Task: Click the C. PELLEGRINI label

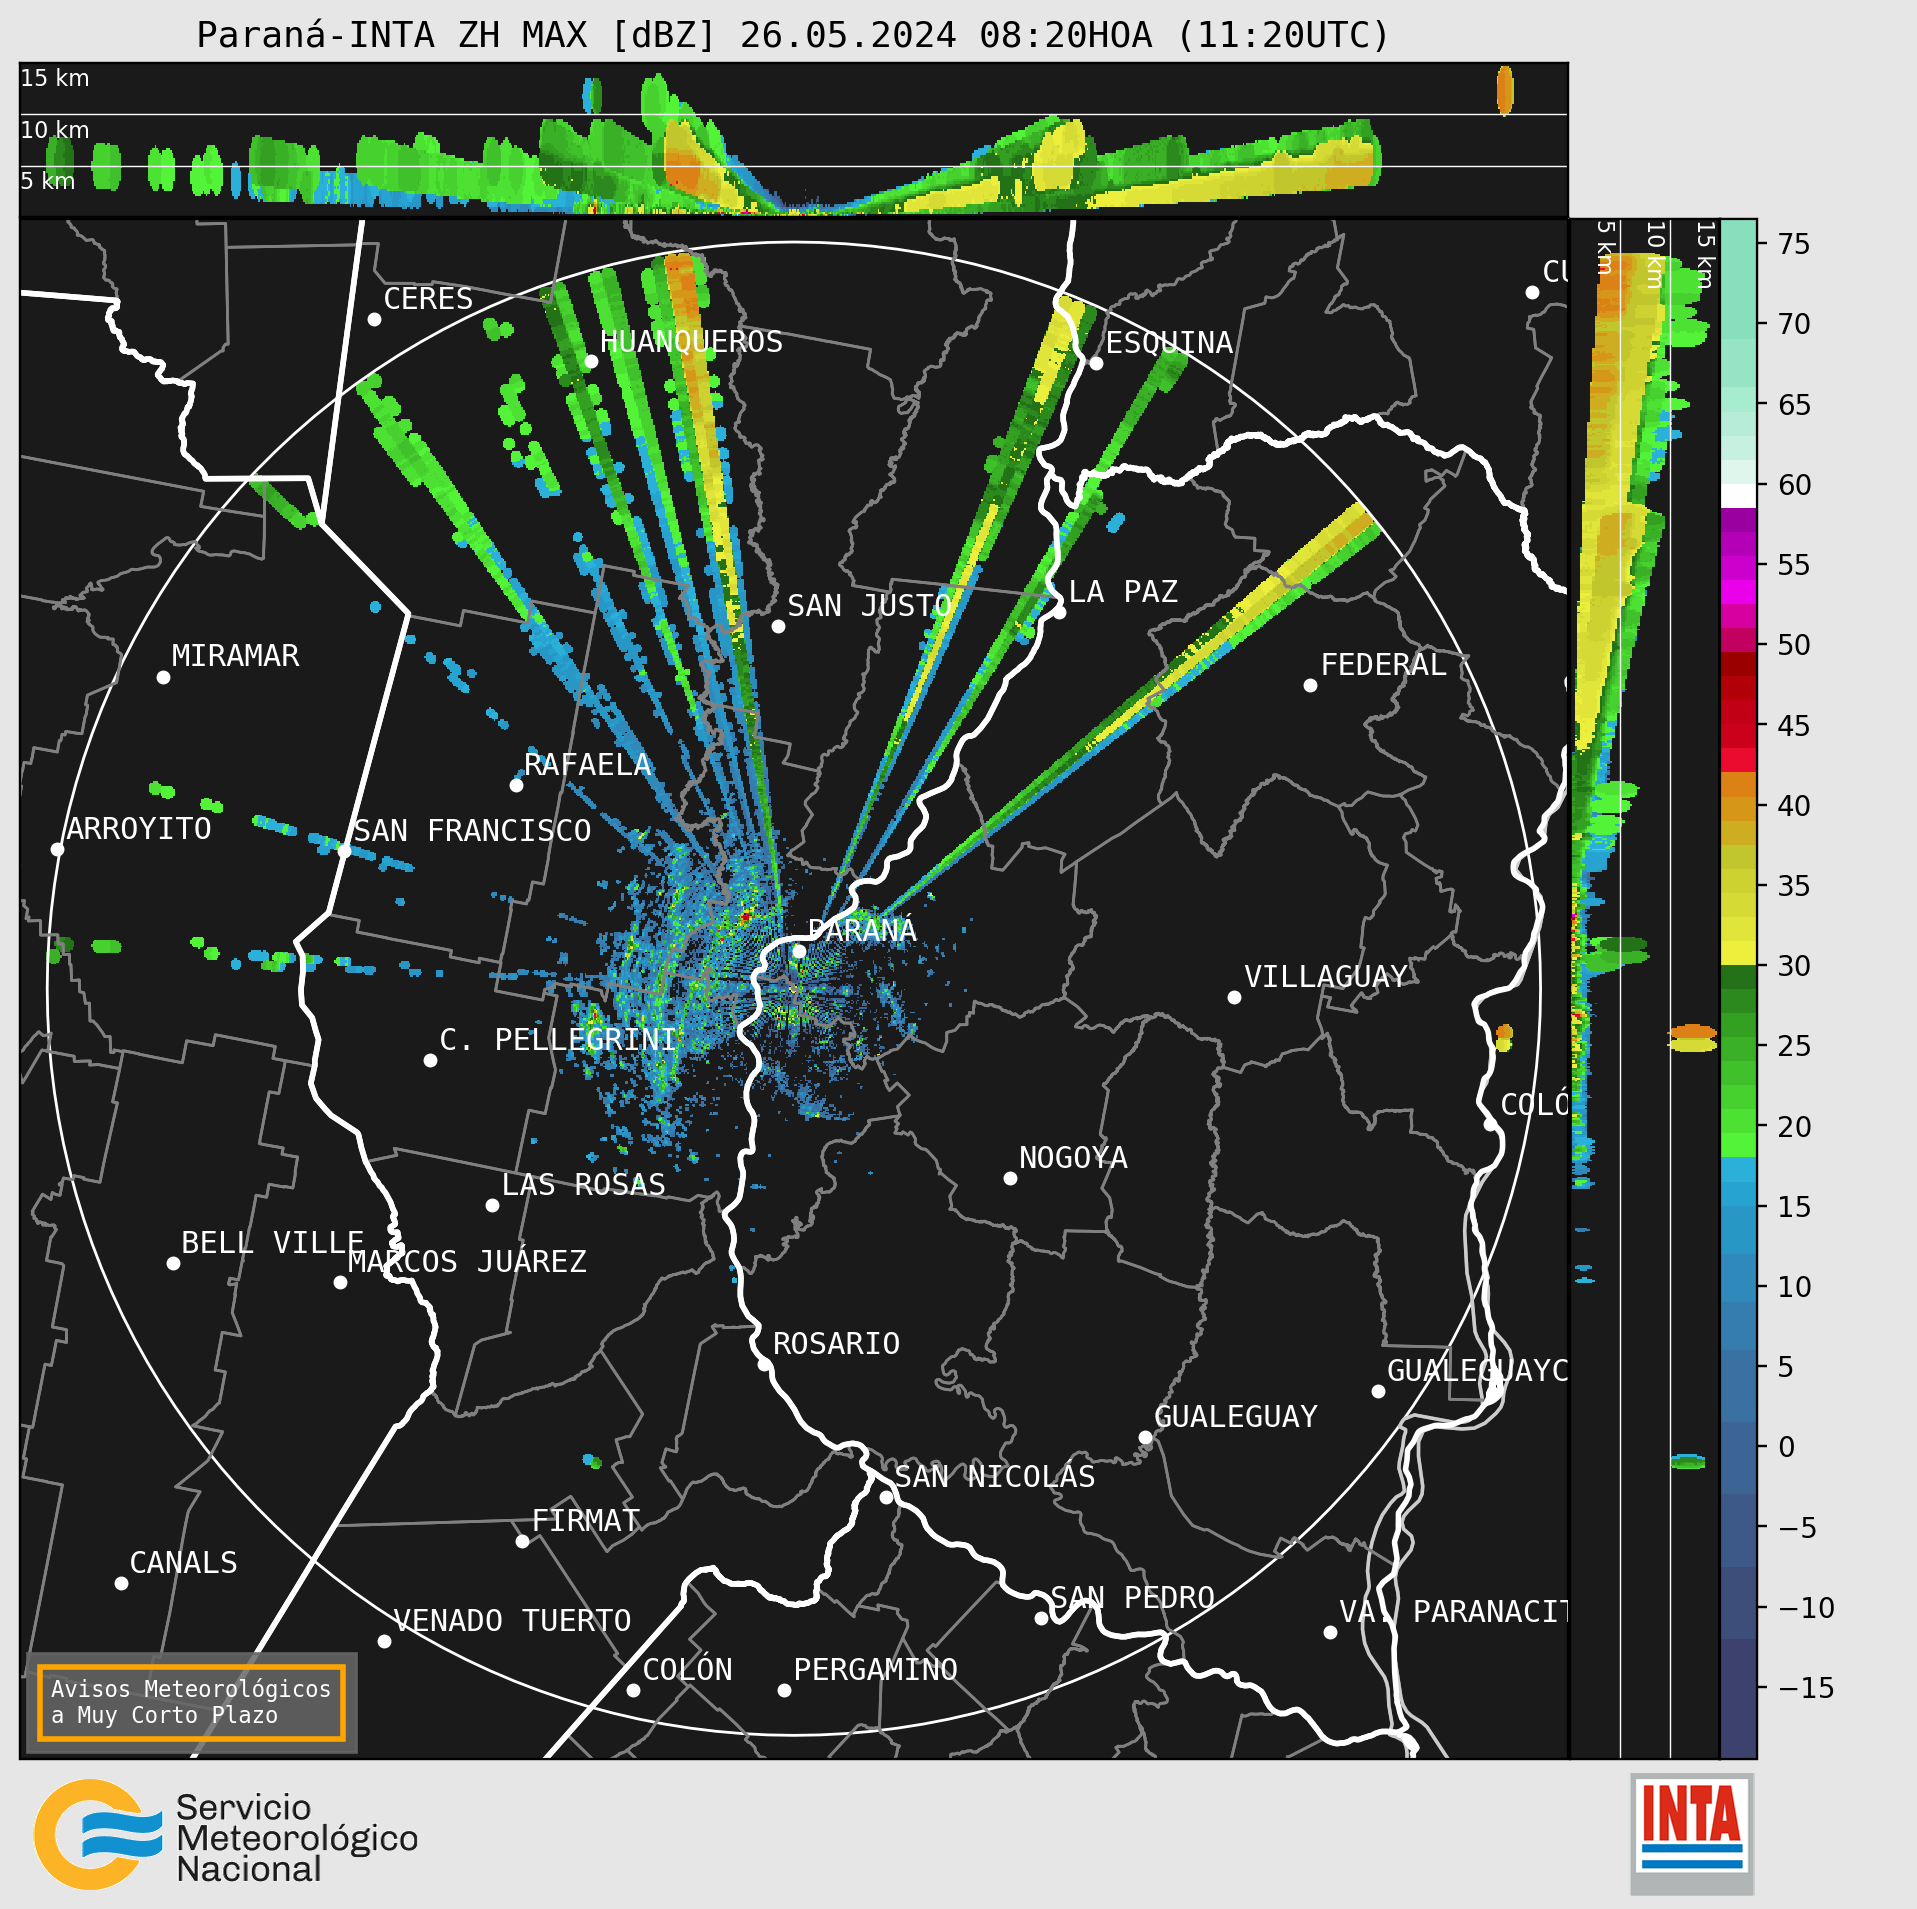Action: point(558,1040)
